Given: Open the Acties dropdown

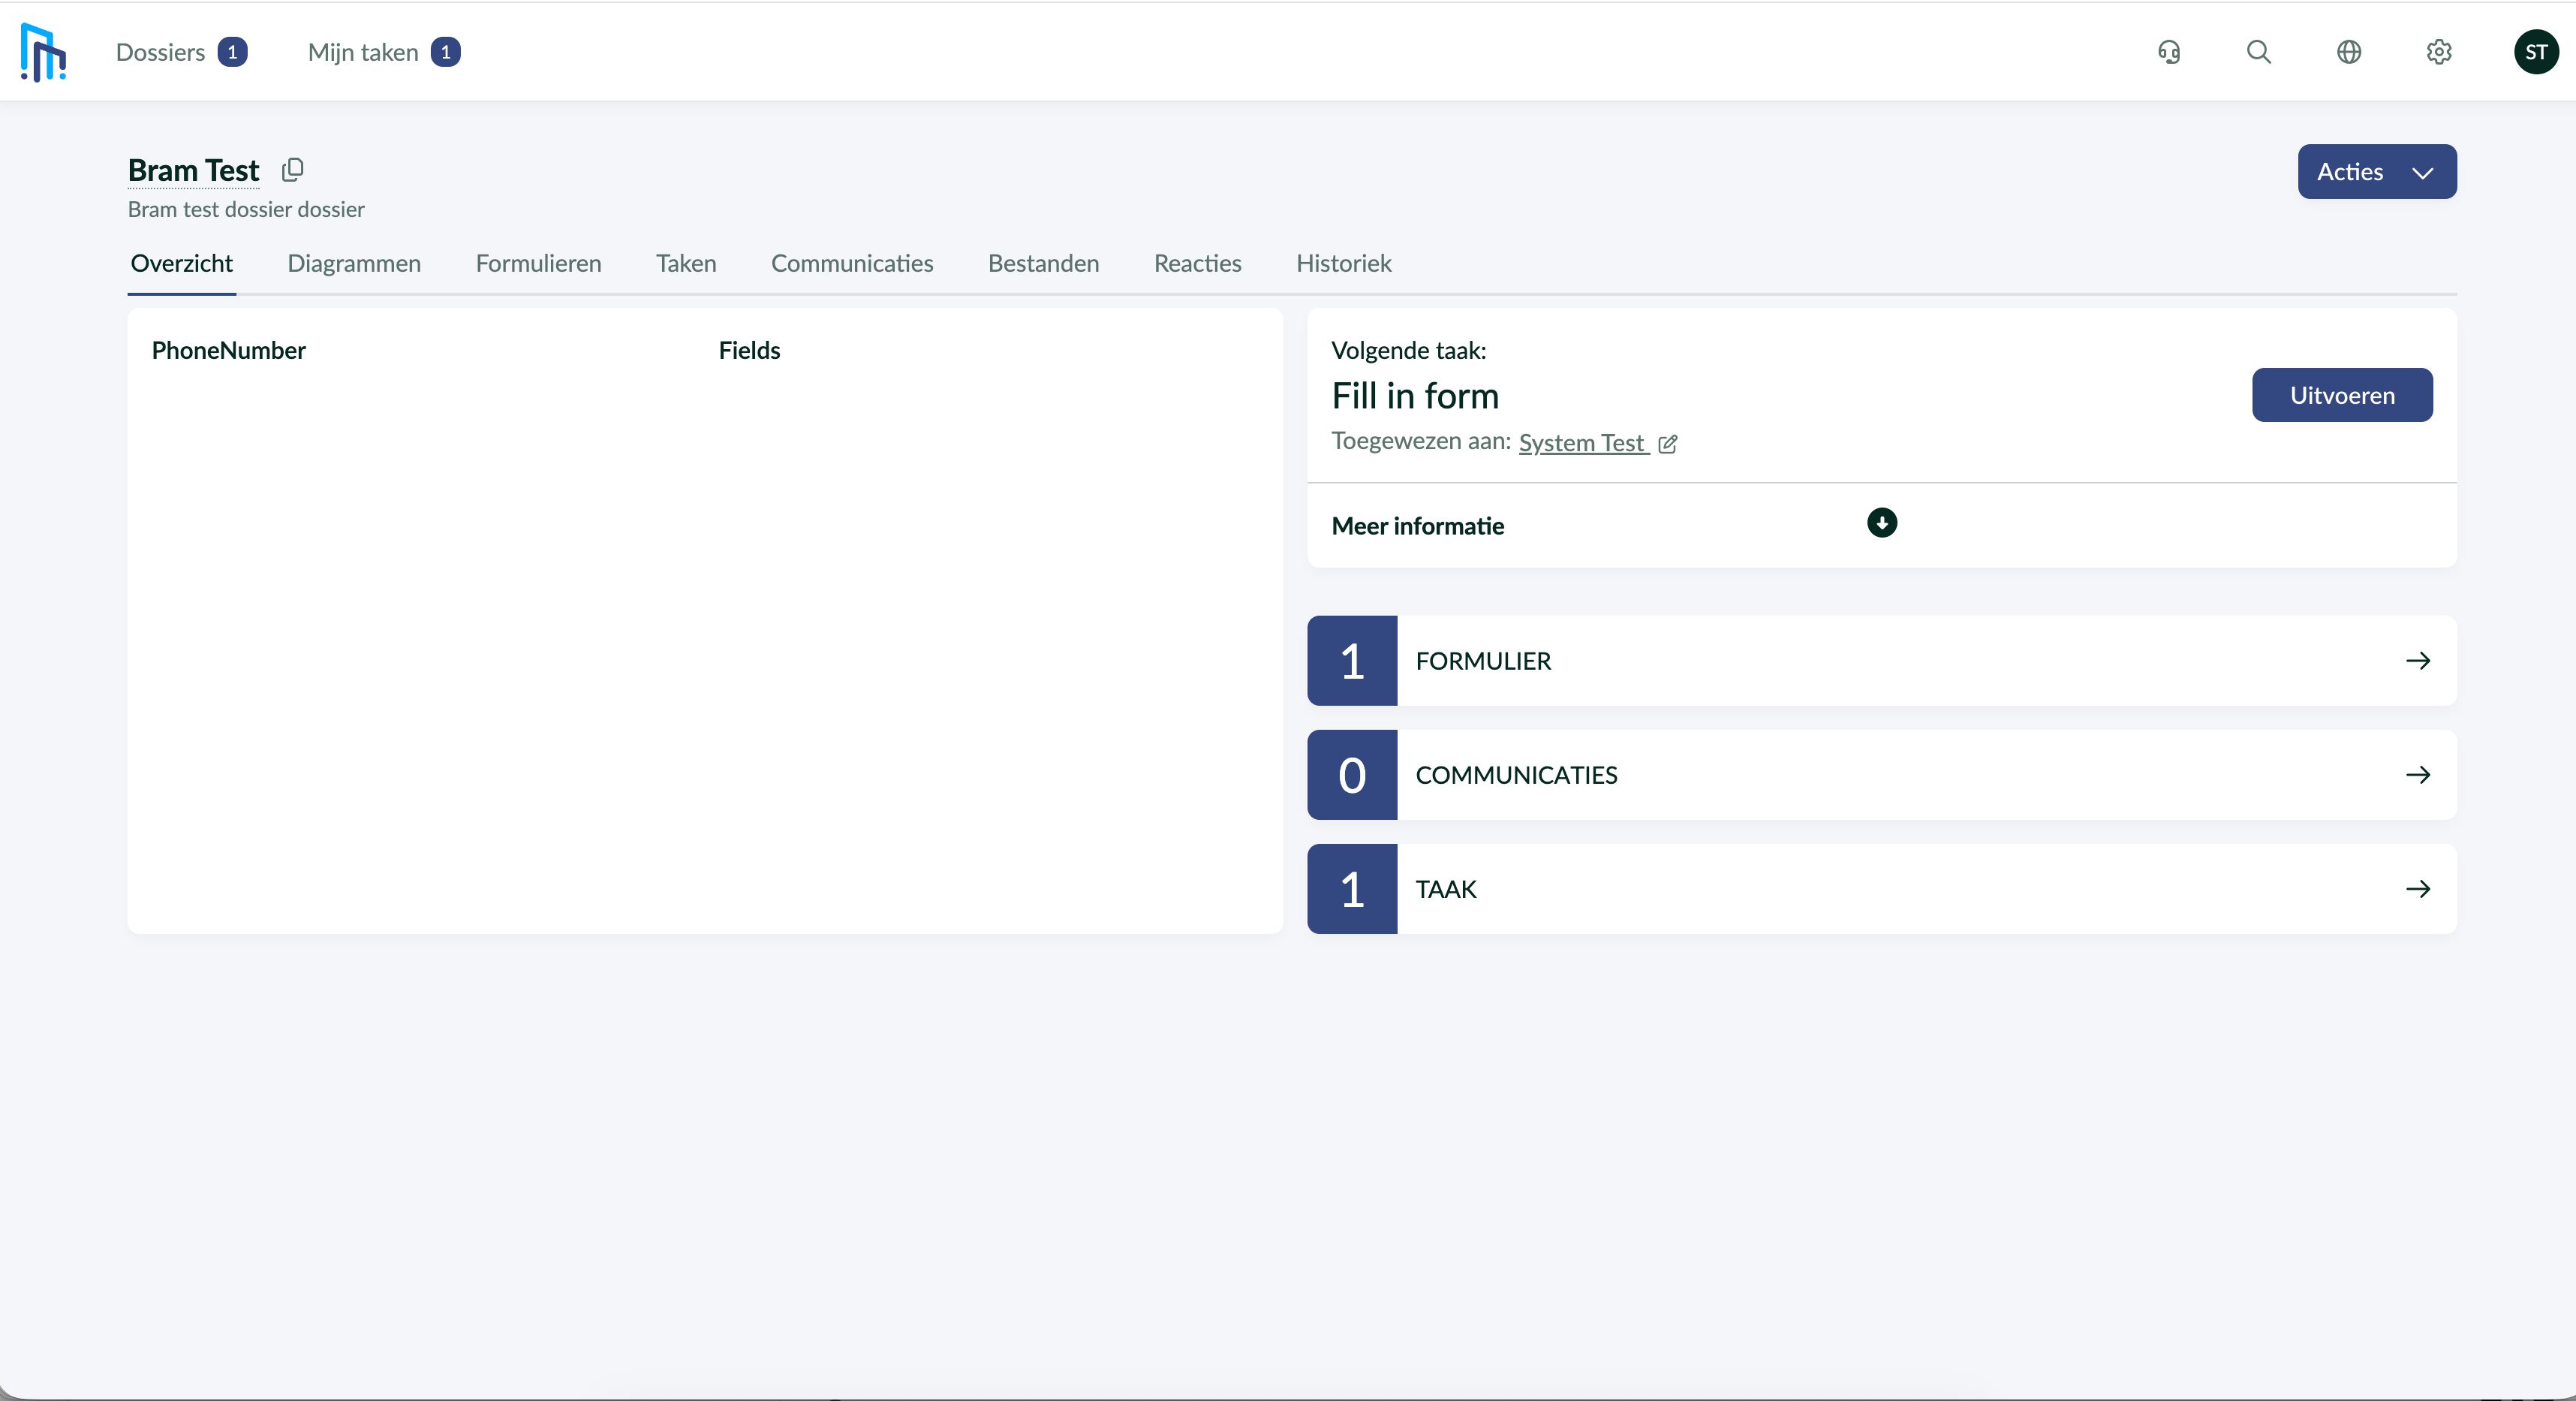Looking at the screenshot, I should 2376,172.
